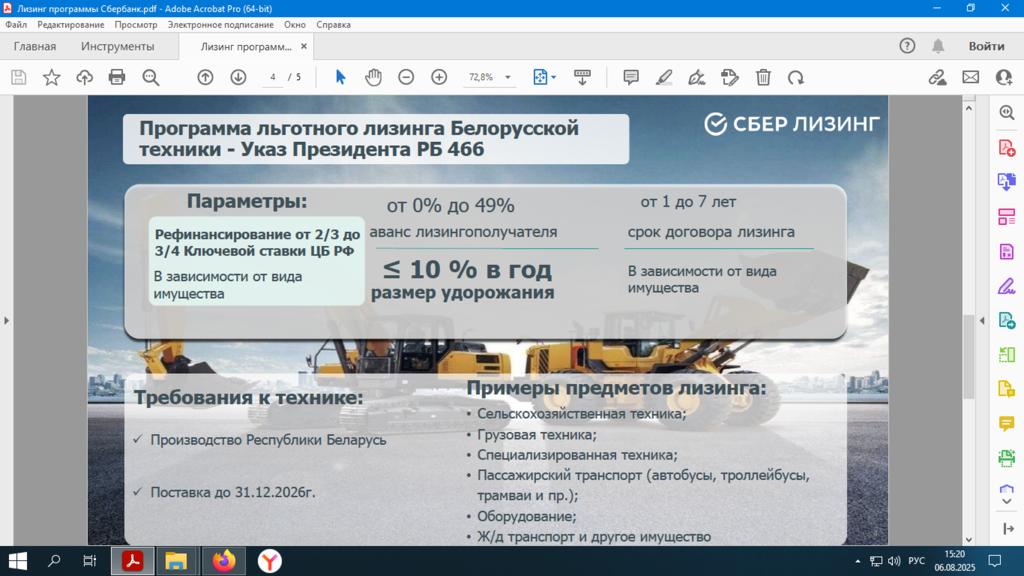
Task: Open the yellow Comment tool in sidebar
Action: (x=1007, y=424)
